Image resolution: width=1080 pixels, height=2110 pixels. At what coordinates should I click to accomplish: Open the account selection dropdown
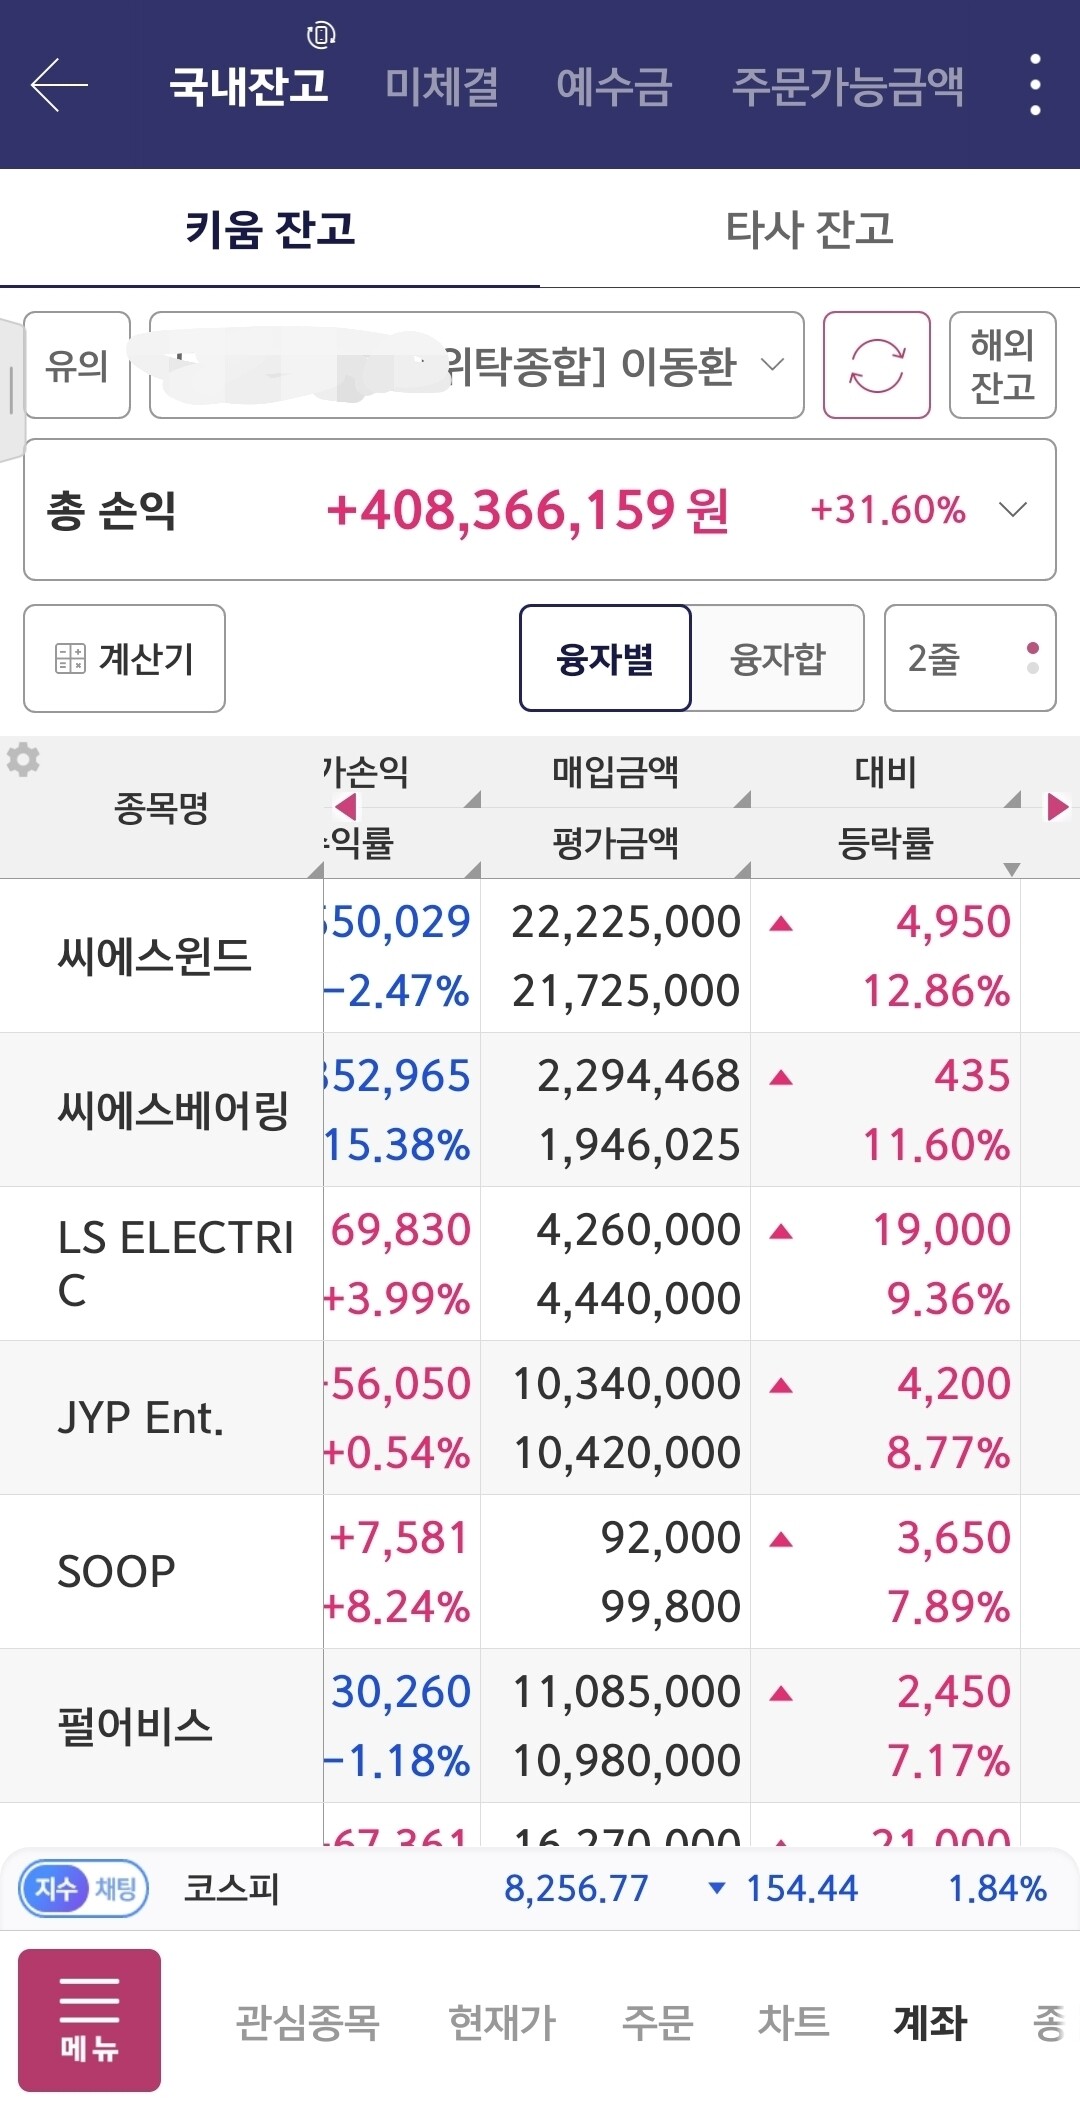[x=476, y=365]
